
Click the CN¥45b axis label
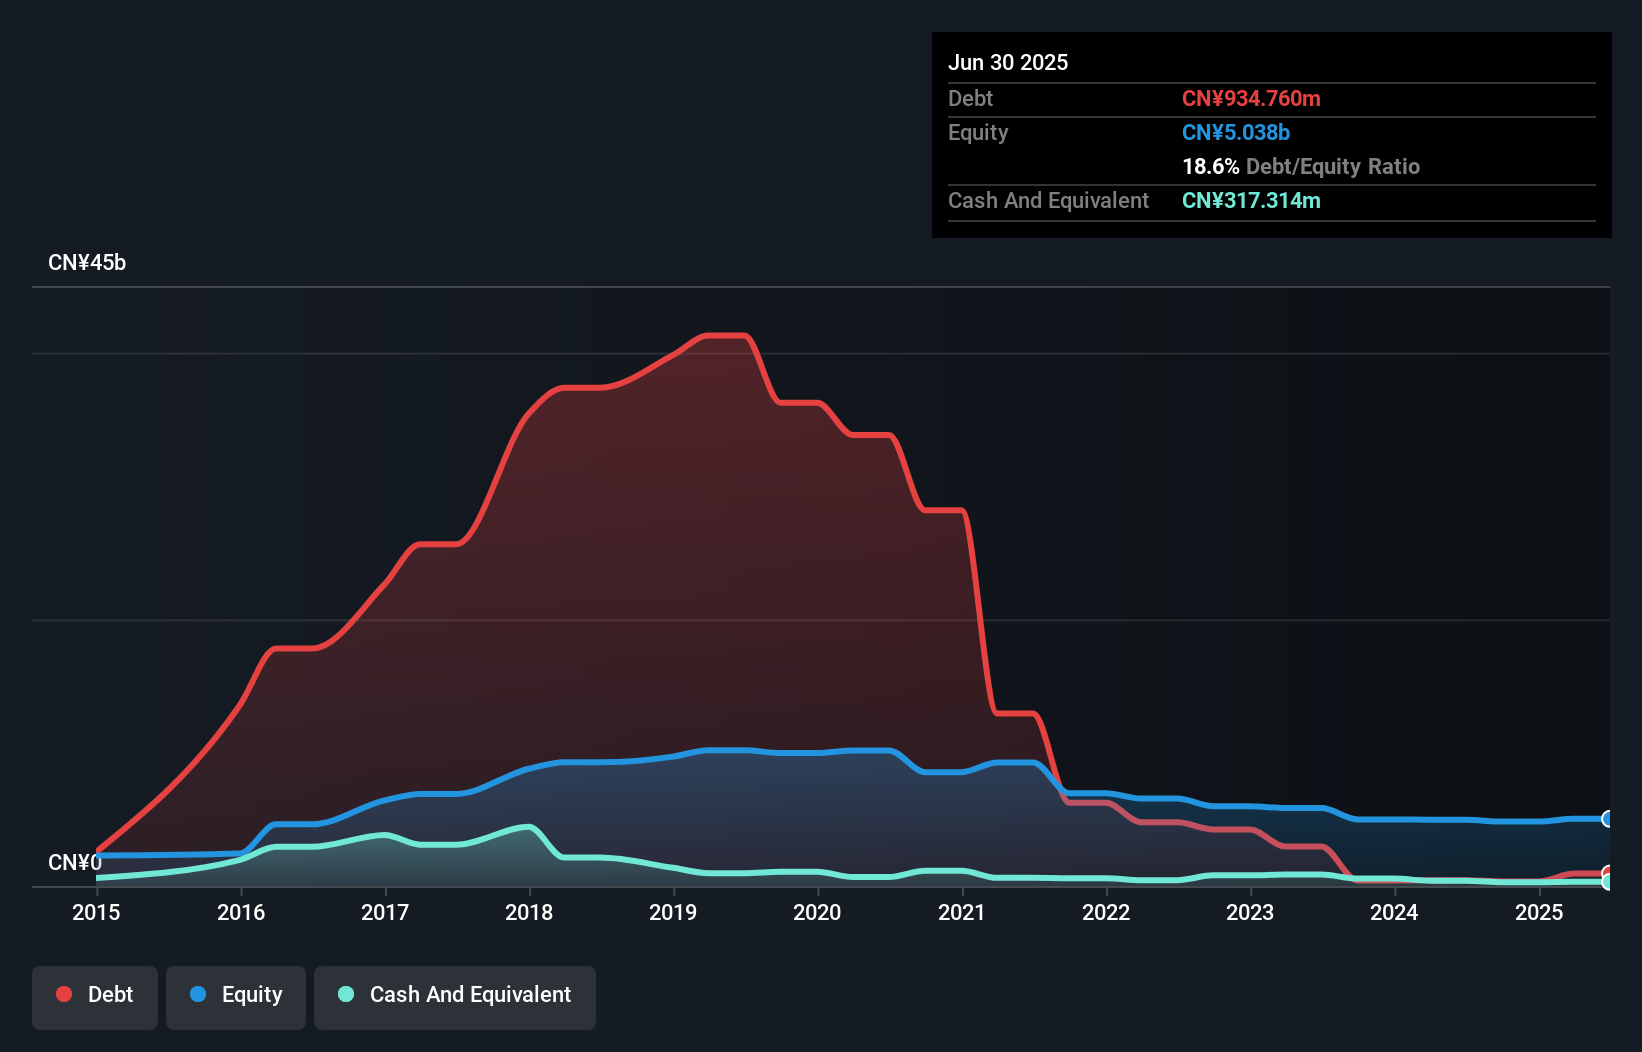click(88, 262)
